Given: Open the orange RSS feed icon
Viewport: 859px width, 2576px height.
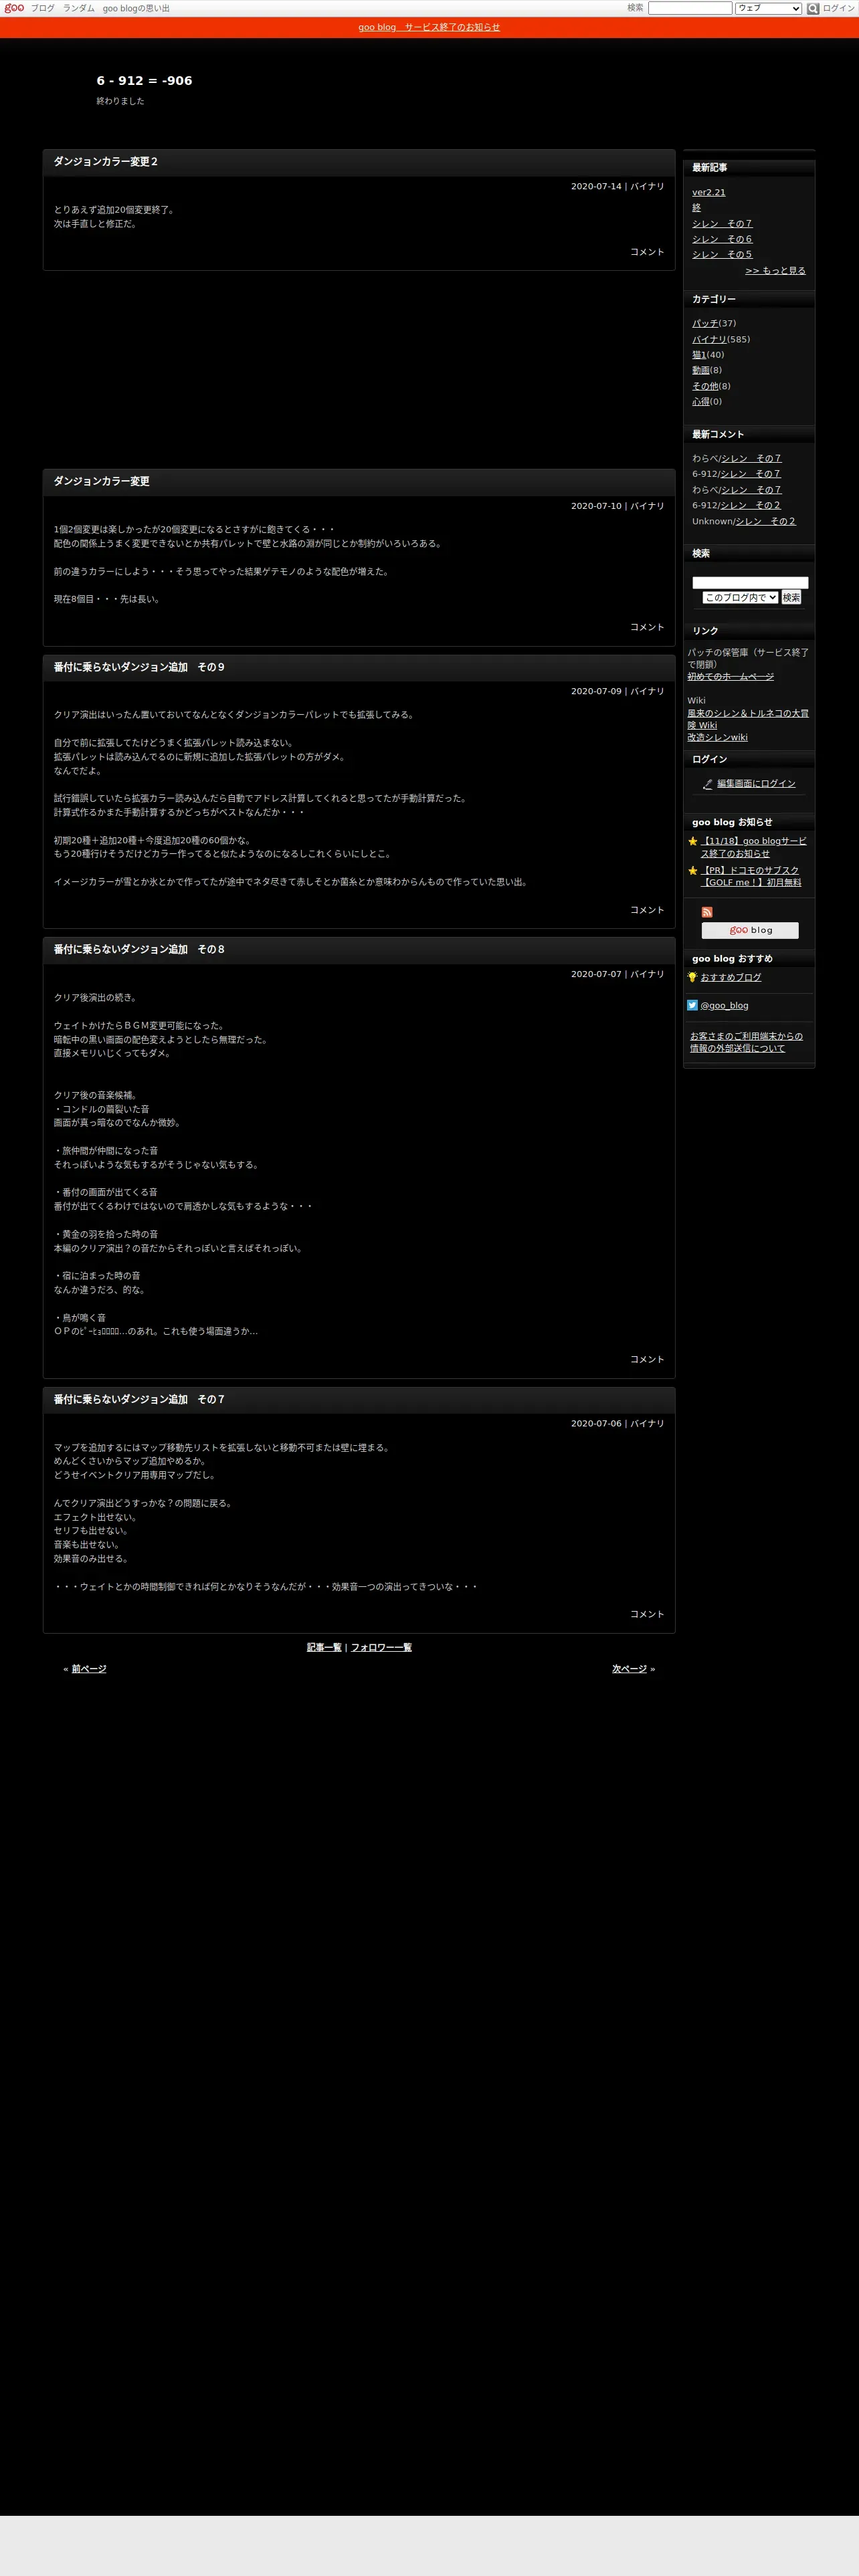Looking at the screenshot, I should click(x=707, y=912).
